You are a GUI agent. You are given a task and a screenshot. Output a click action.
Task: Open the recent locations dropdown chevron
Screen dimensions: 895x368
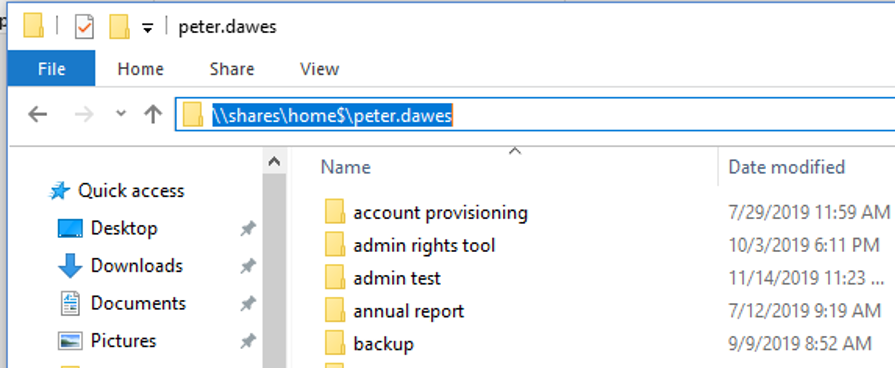click(121, 113)
